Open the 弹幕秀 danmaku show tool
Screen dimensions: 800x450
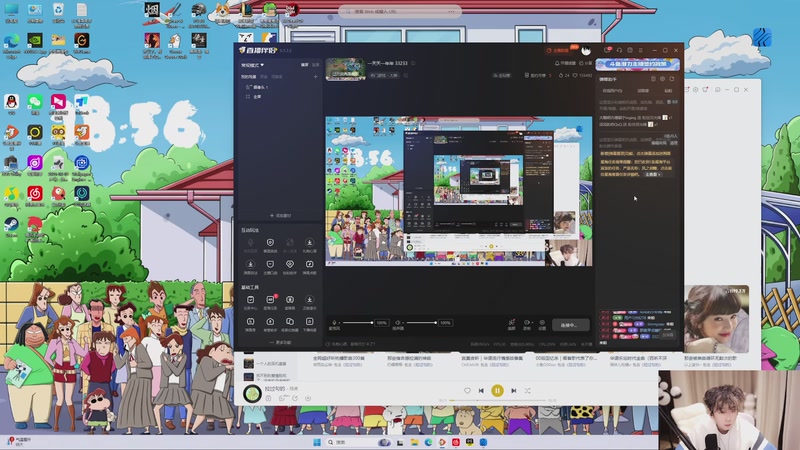click(251, 324)
